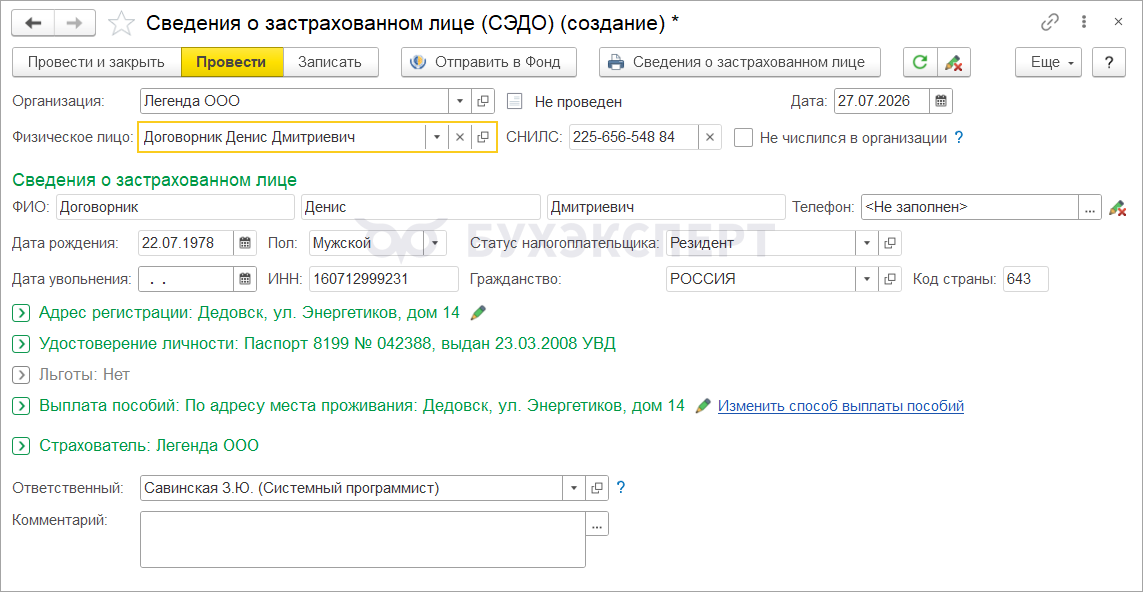This screenshot has height=592, width=1143.
Task: Clear the Физическое лицо field
Action: pos(459,137)
